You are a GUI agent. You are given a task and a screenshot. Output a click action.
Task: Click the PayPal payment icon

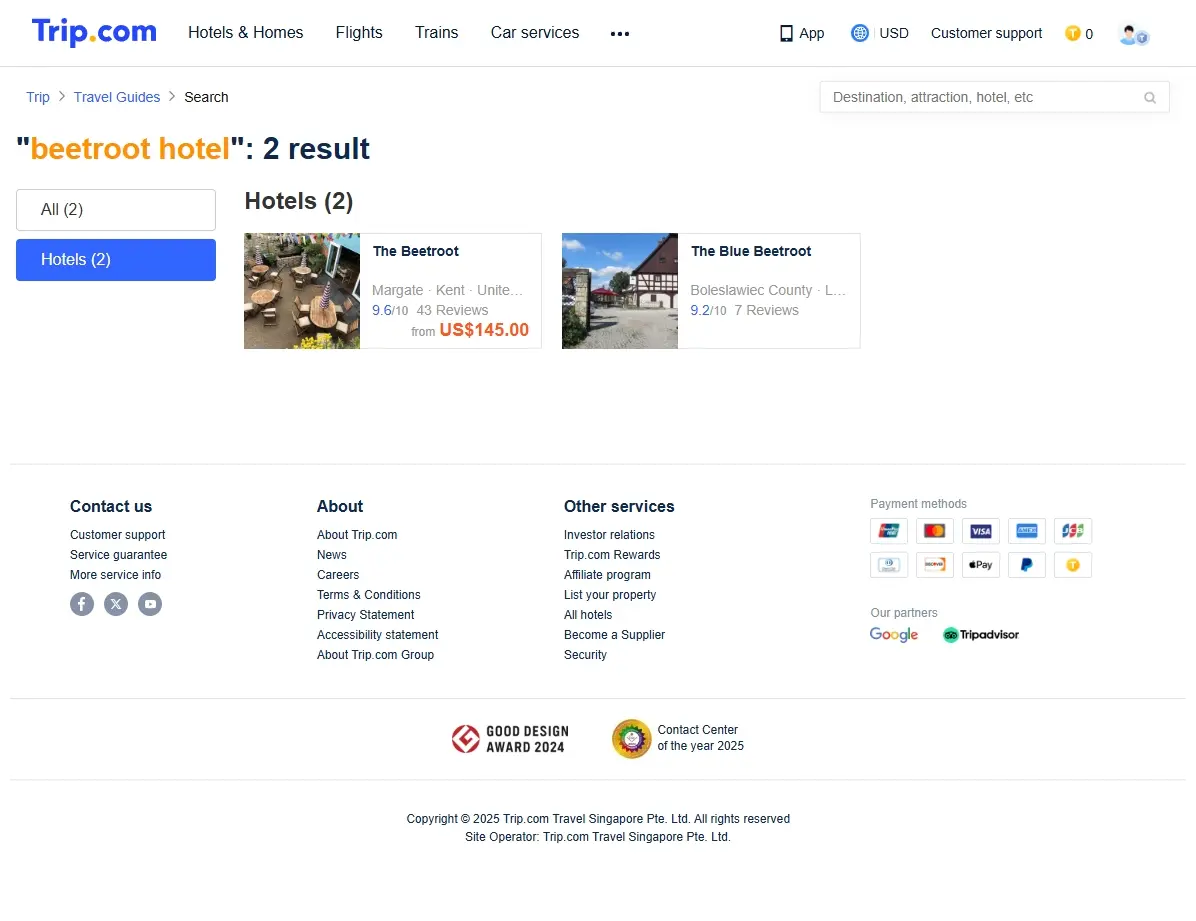1027,565
